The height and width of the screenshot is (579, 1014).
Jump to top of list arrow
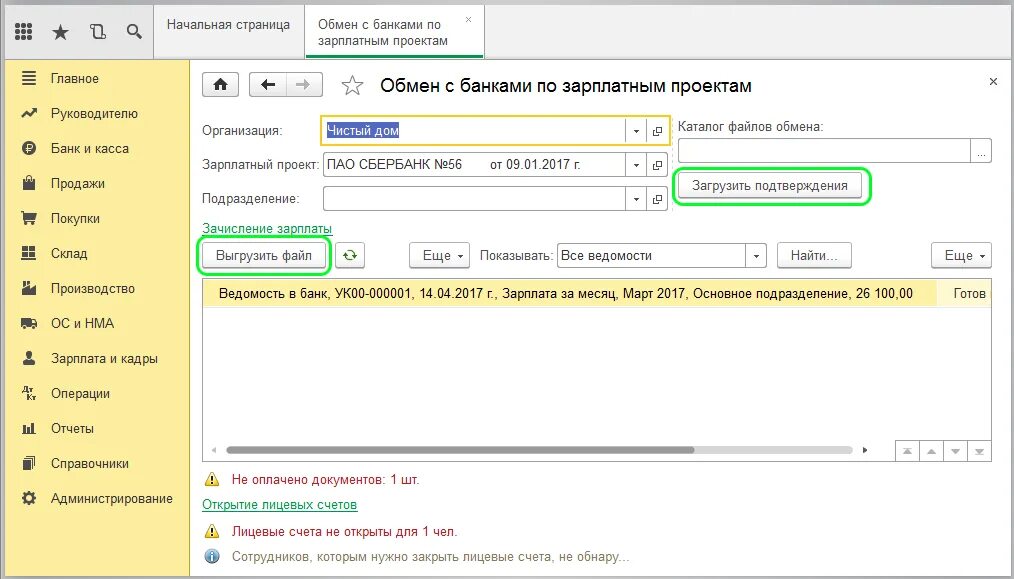pyautogui.click(x=907, y=451)
